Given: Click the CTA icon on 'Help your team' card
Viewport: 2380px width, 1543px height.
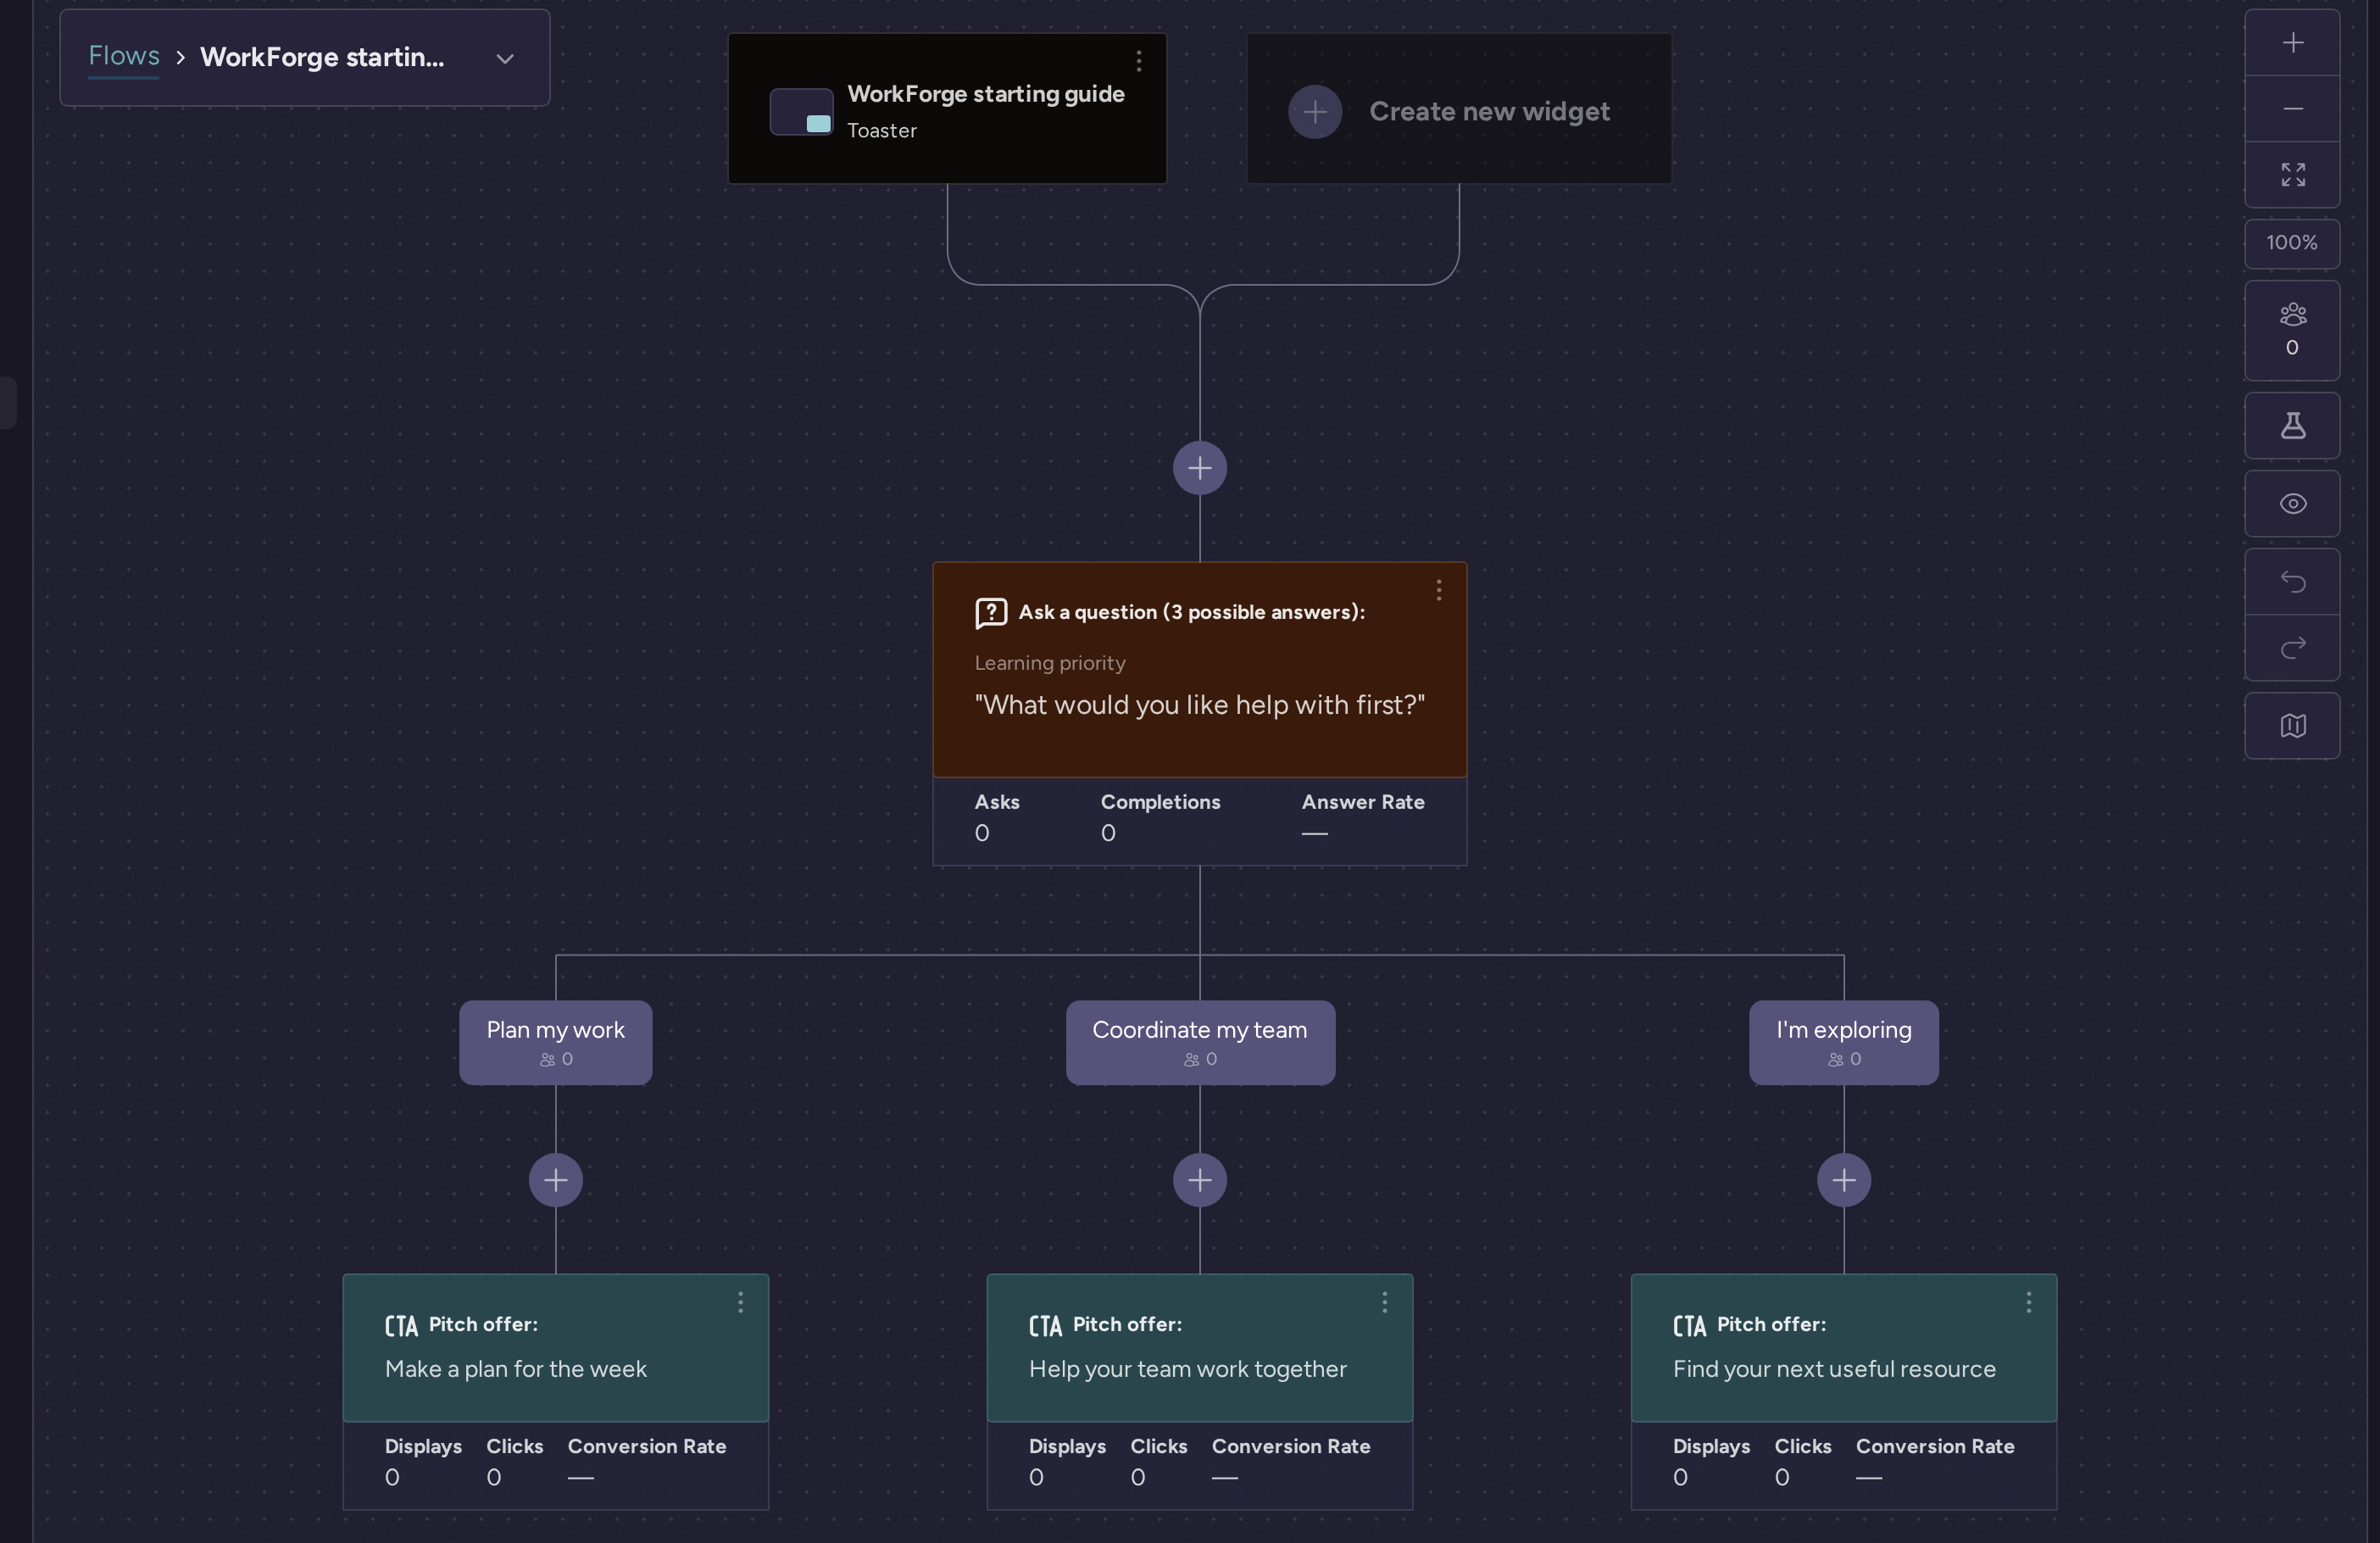Looking at the screenshot, I should (1045, 1326).
